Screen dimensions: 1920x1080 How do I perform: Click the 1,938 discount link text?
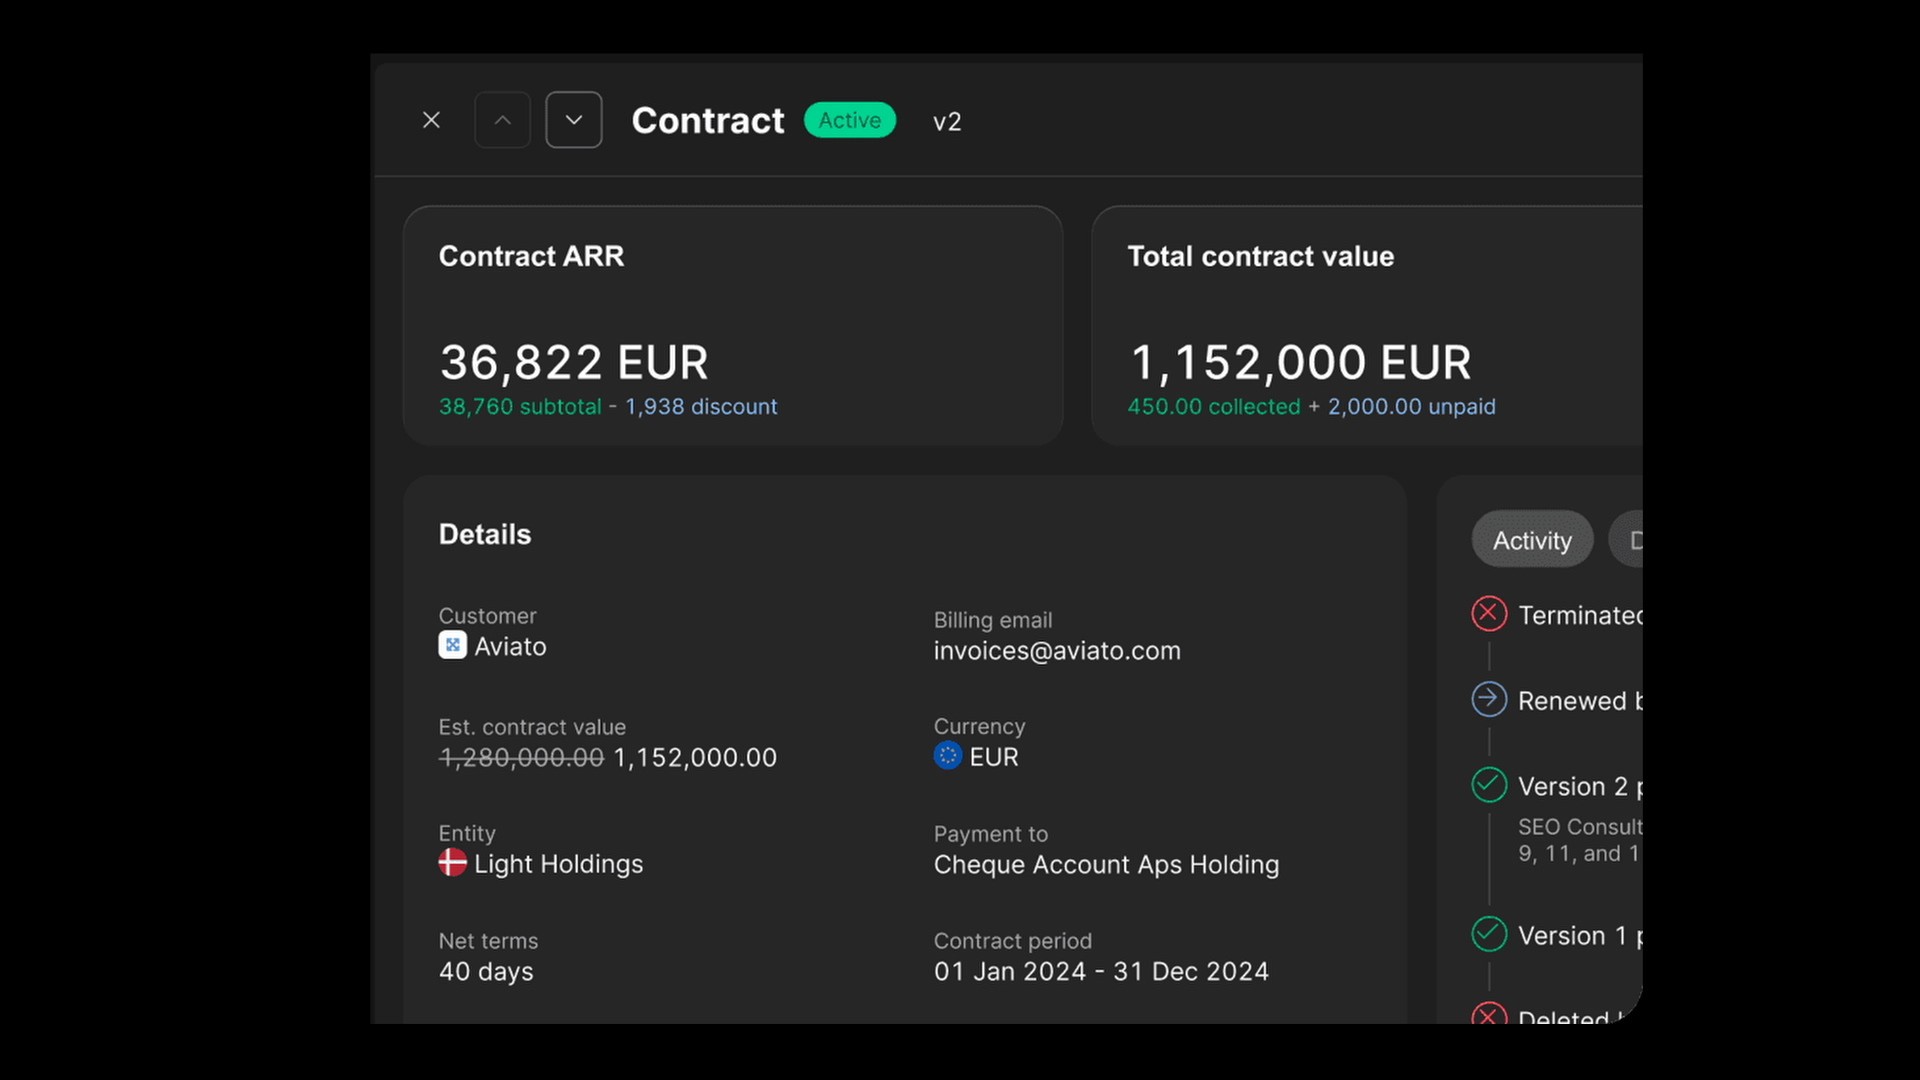click(701, 407)
